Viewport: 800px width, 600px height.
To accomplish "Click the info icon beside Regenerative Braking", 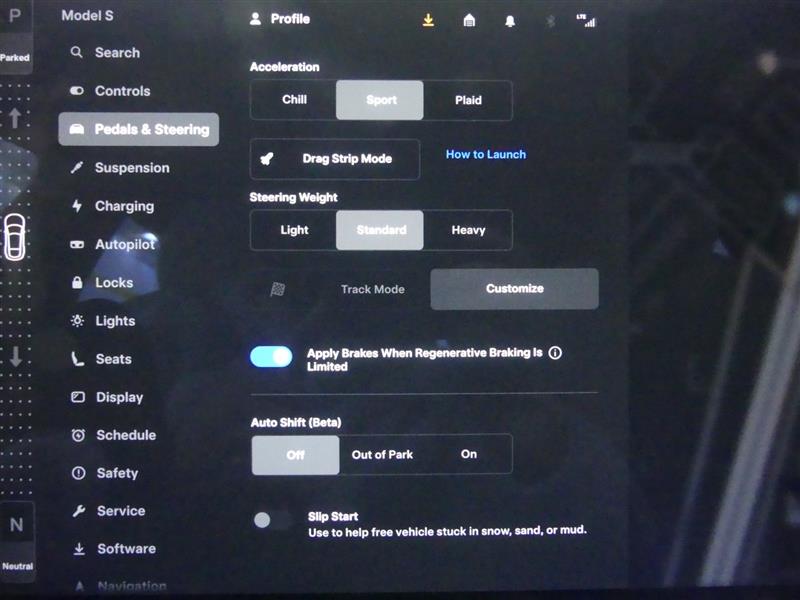I will 556,353.
